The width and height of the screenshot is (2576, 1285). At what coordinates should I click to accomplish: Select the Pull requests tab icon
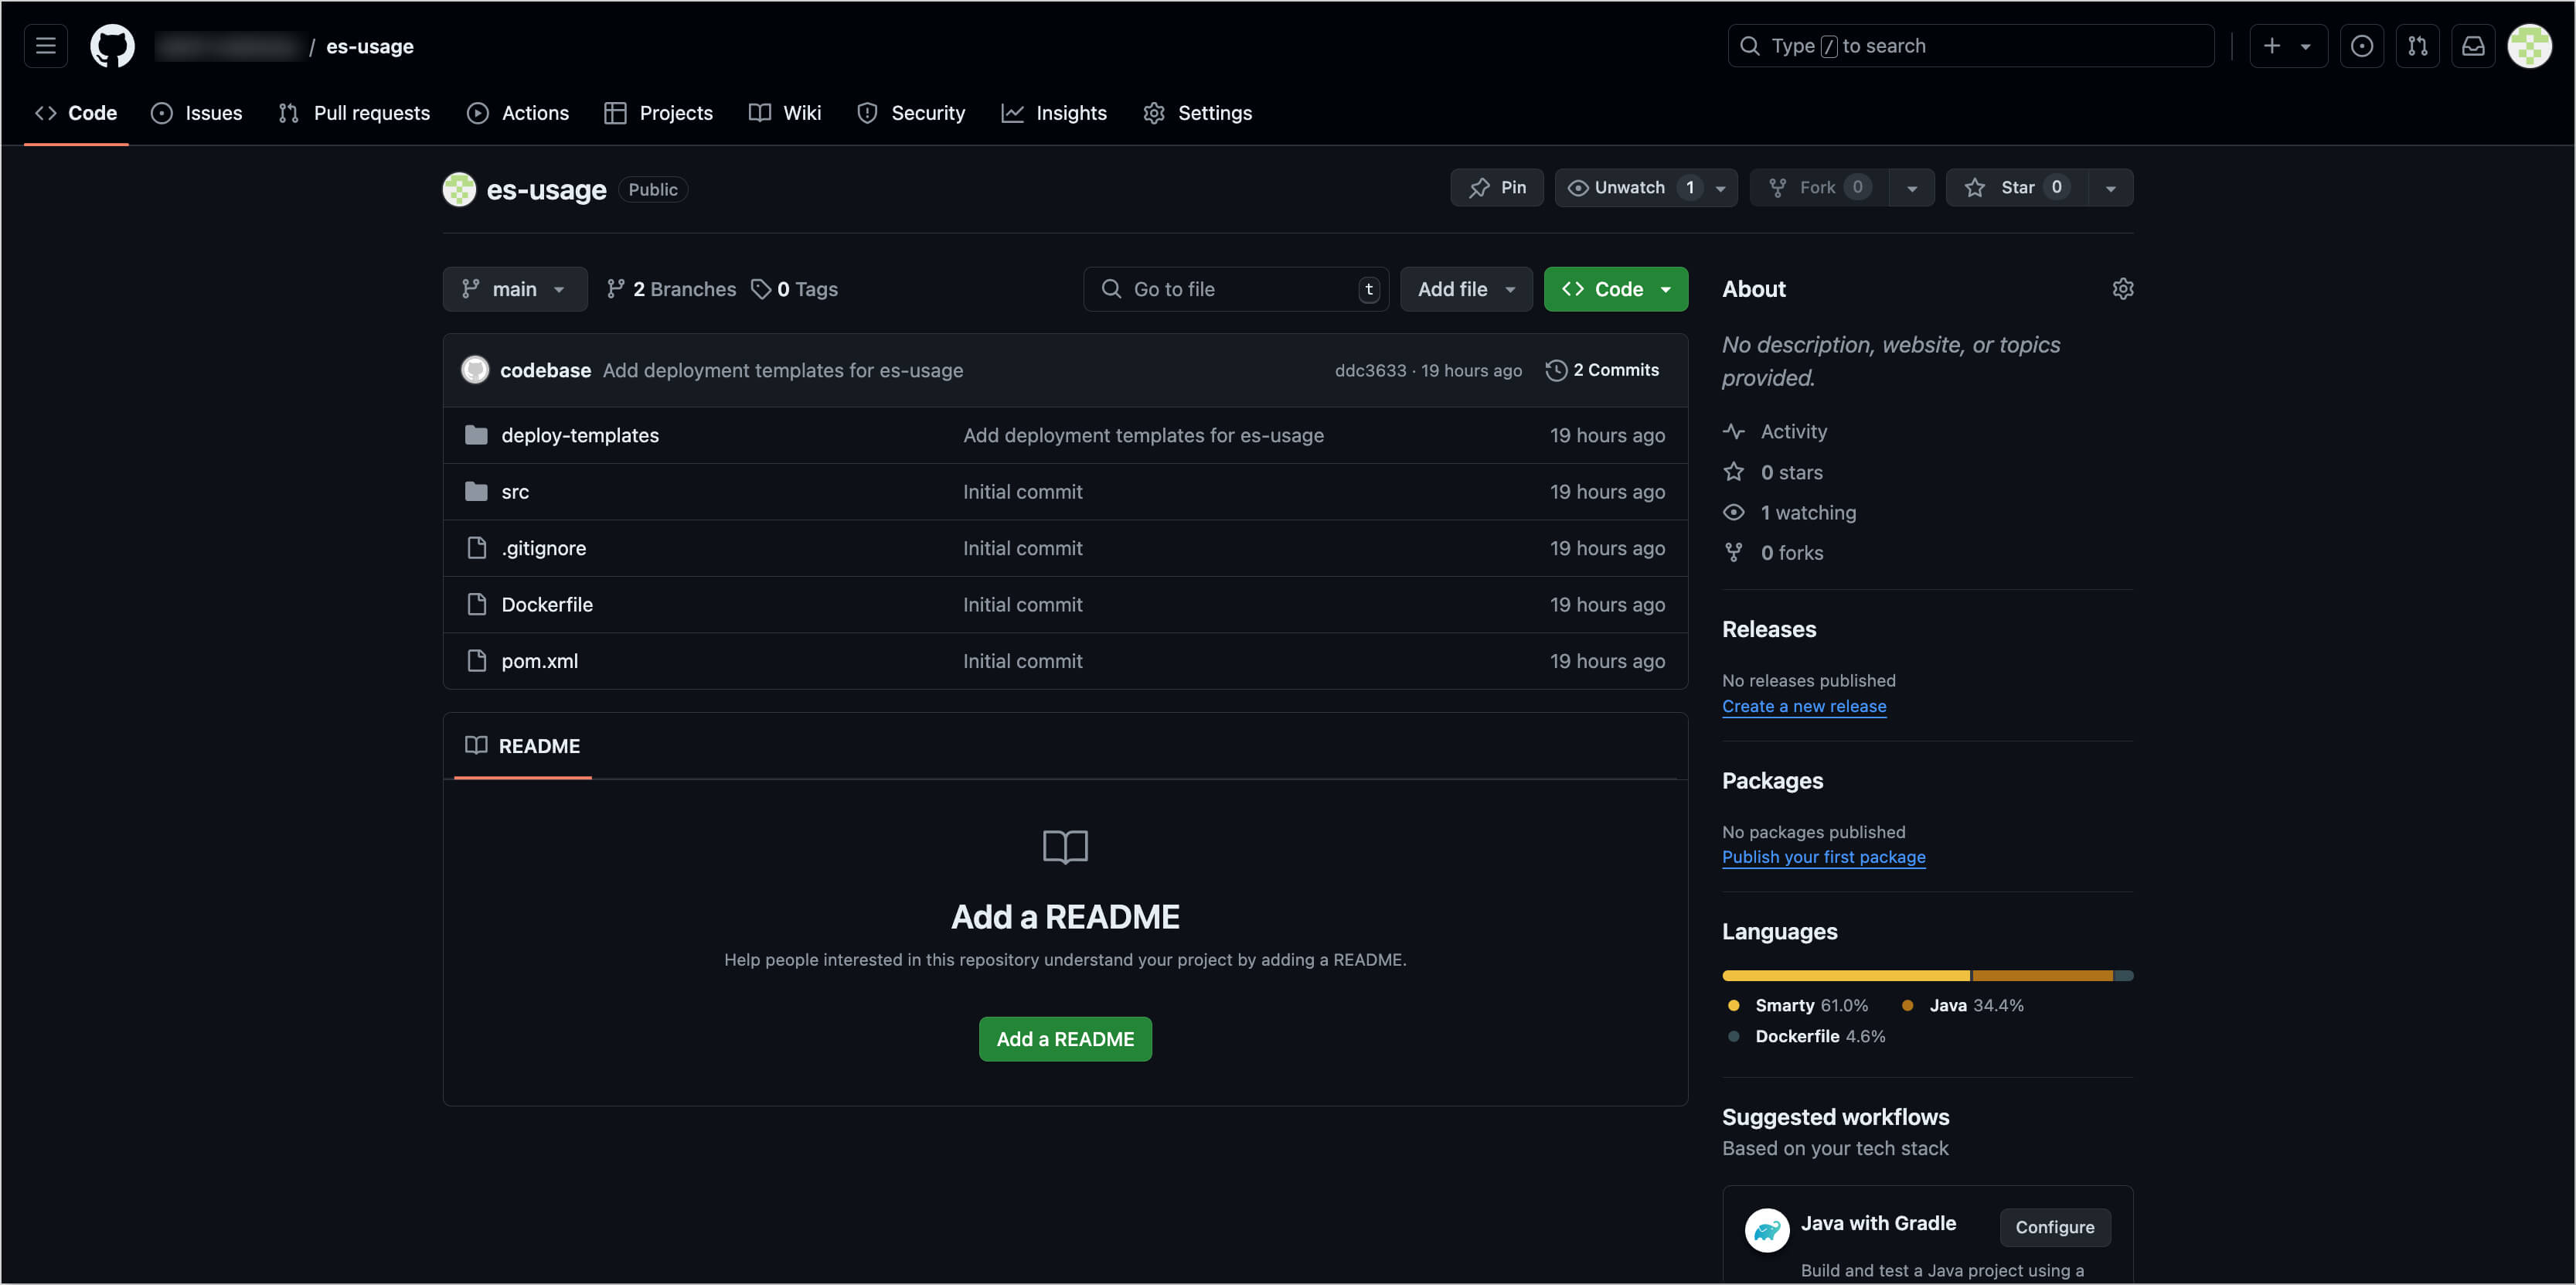tap(288, 113)
